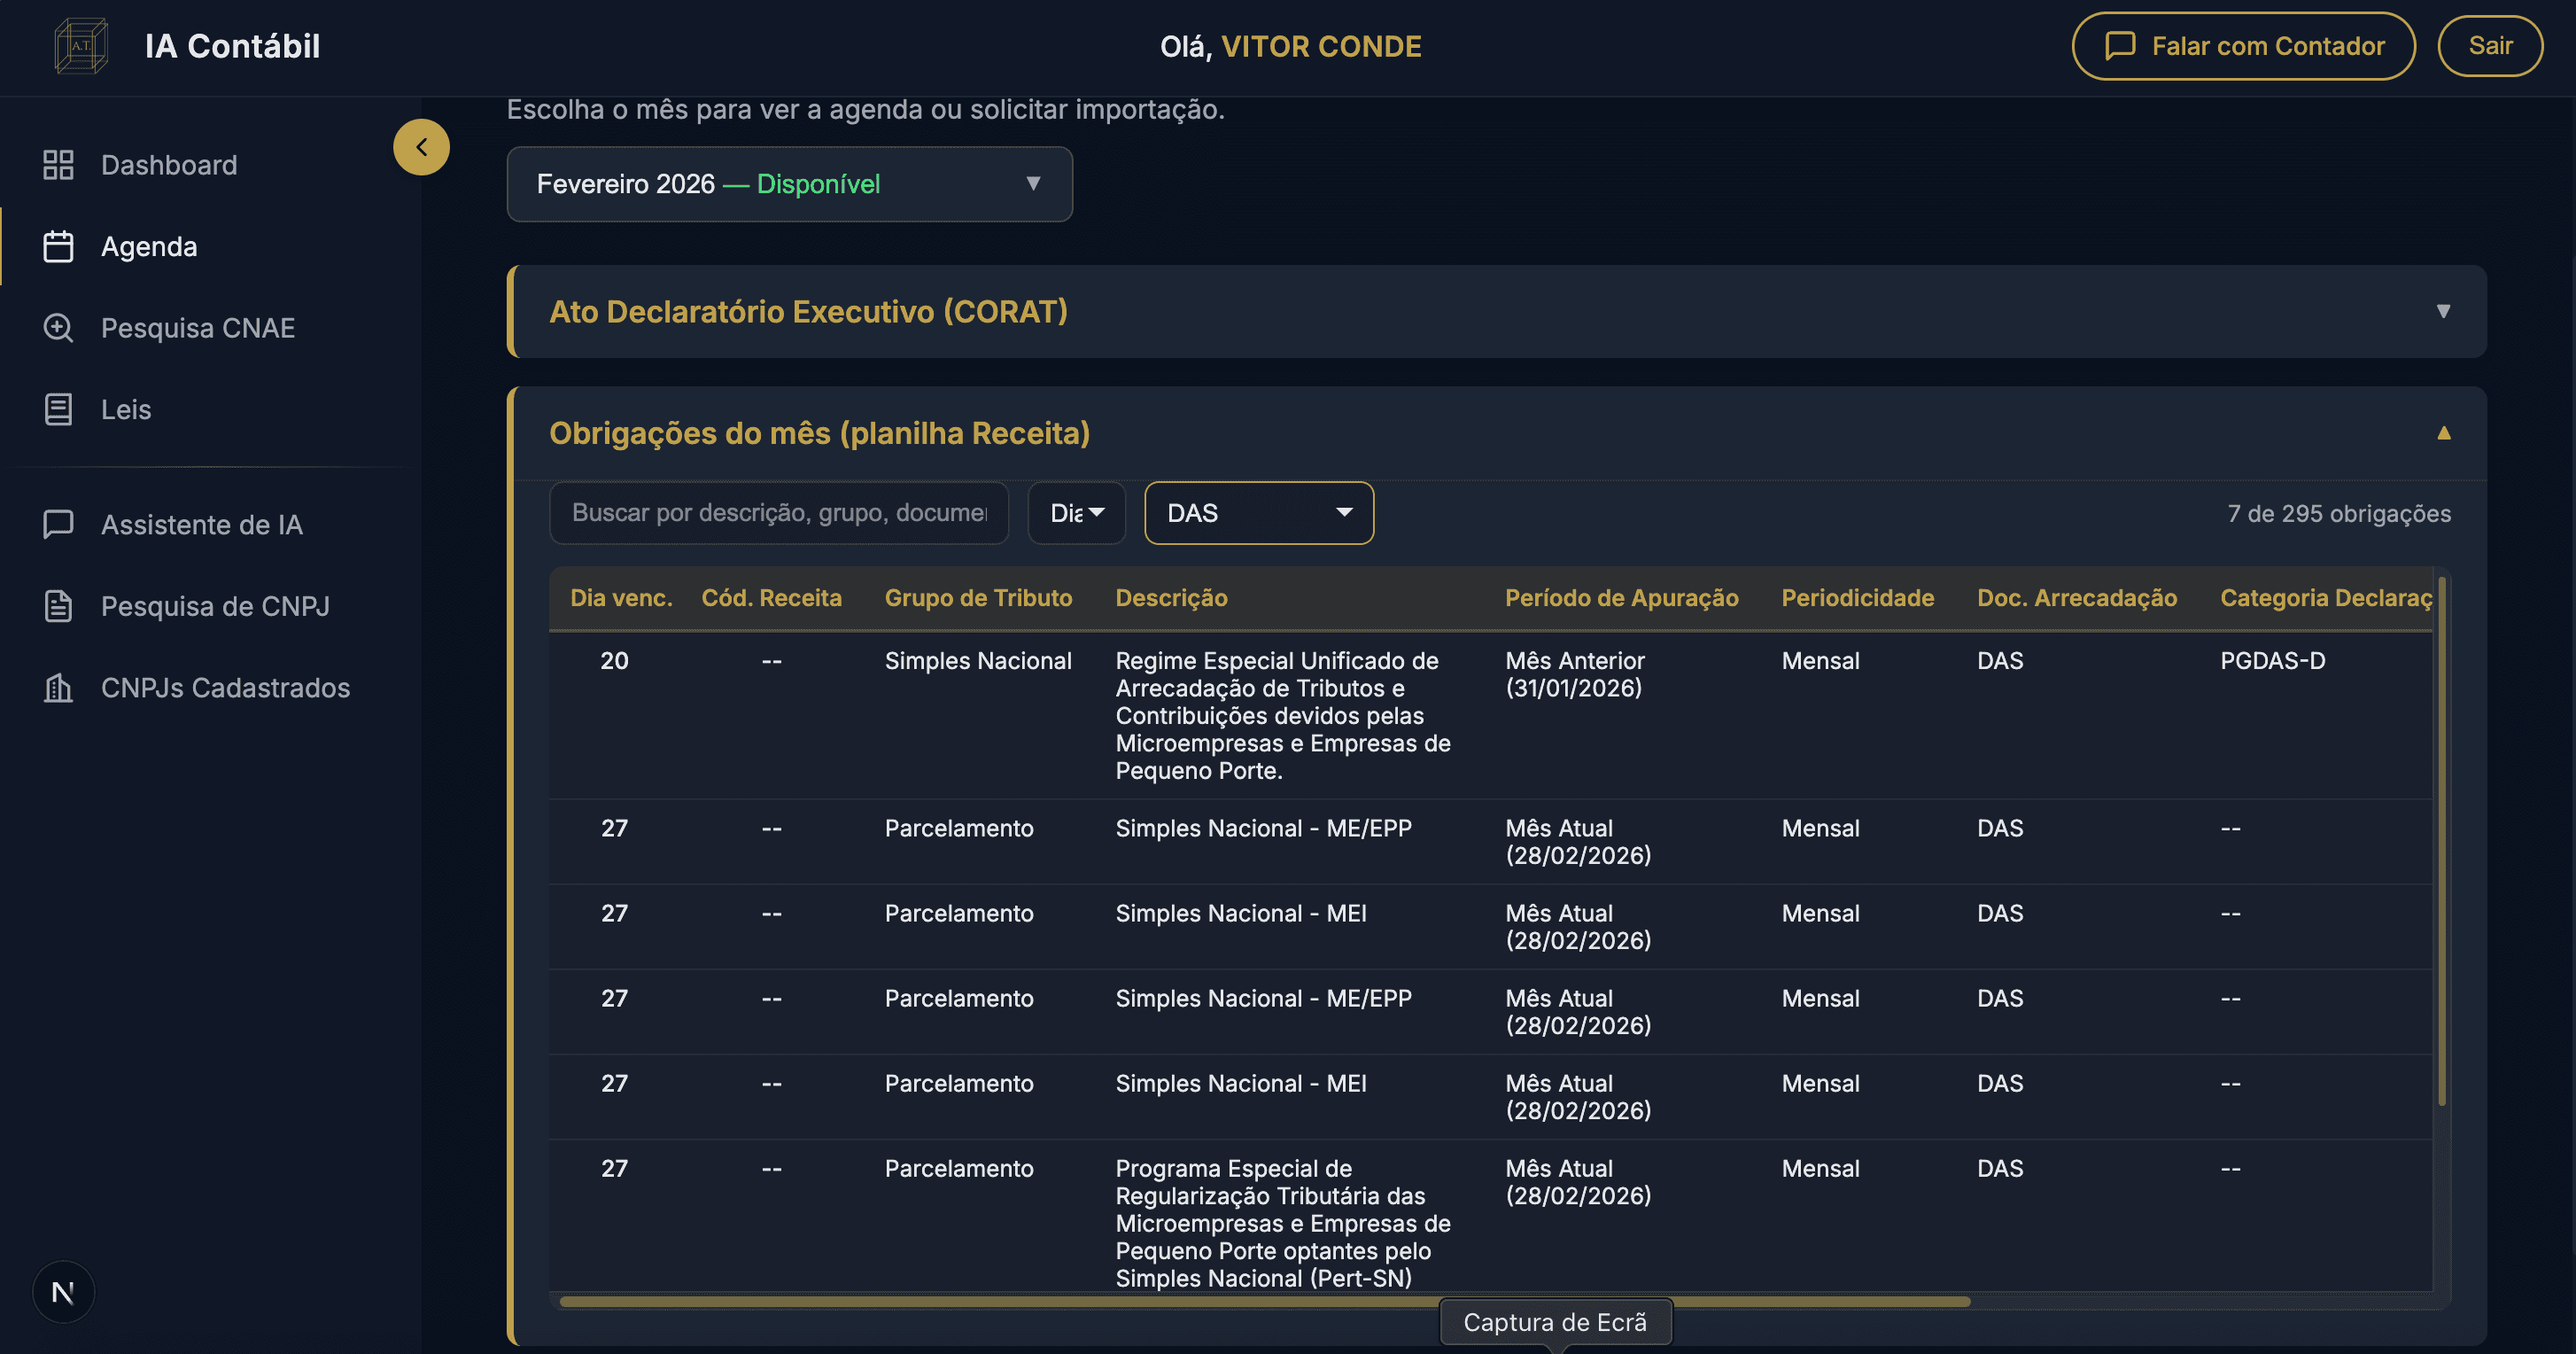Image resolution: width=2576 pixels, height=1354 pixels.
Task: Click the Agenda calendar icon
Action: [58, 247]
